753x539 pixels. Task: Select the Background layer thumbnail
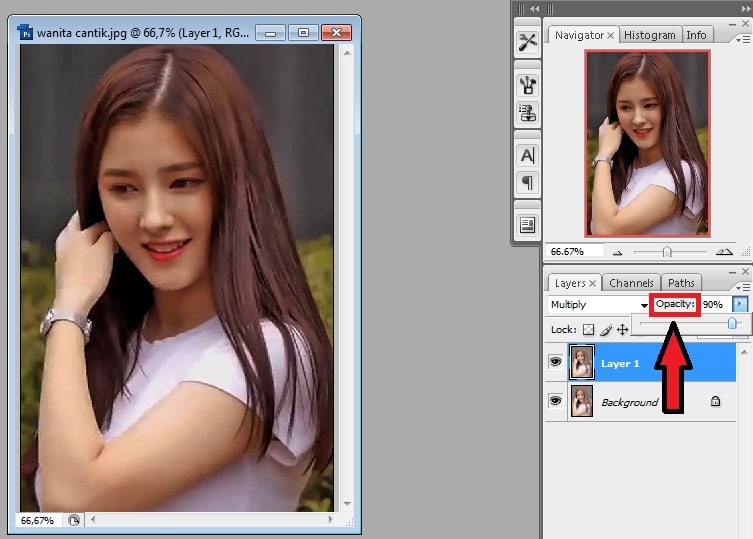click(x=581, y=401)
